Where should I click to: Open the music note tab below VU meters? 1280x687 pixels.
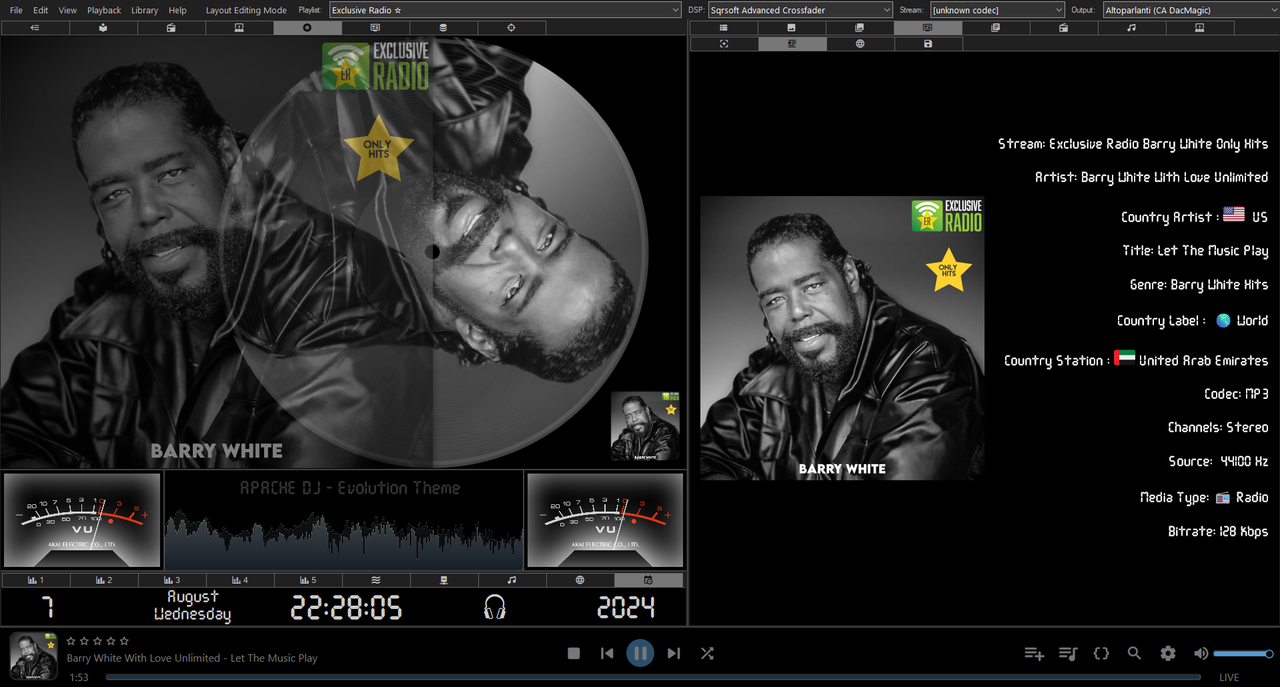click(x=511, y=580)
